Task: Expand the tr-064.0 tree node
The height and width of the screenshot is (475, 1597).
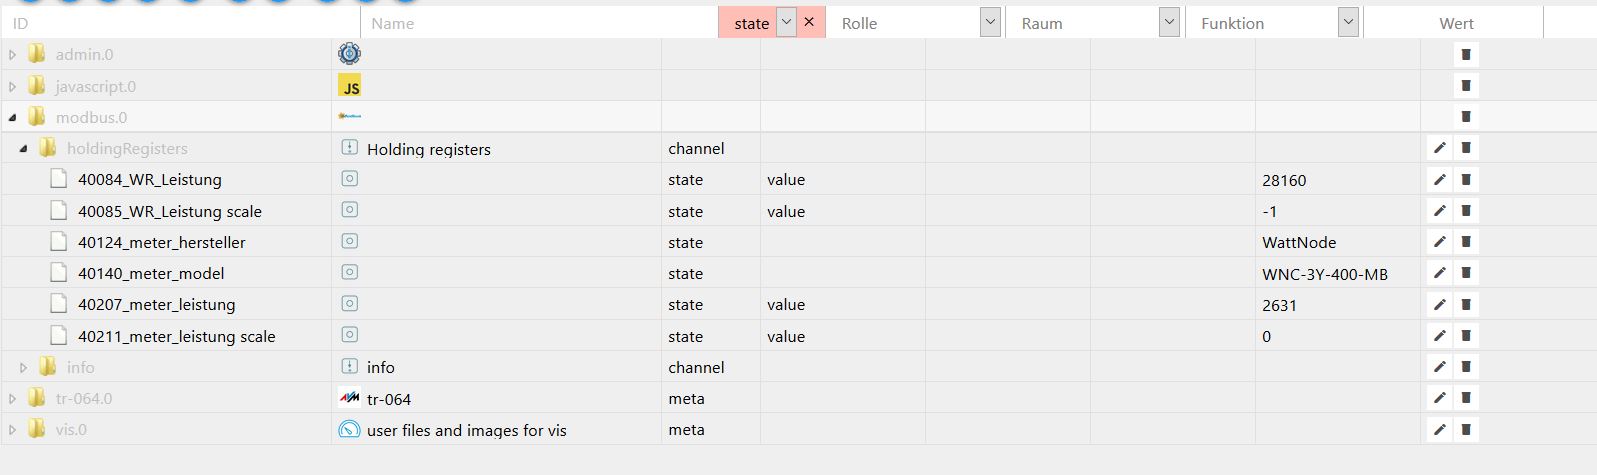Action: [12, 398]
